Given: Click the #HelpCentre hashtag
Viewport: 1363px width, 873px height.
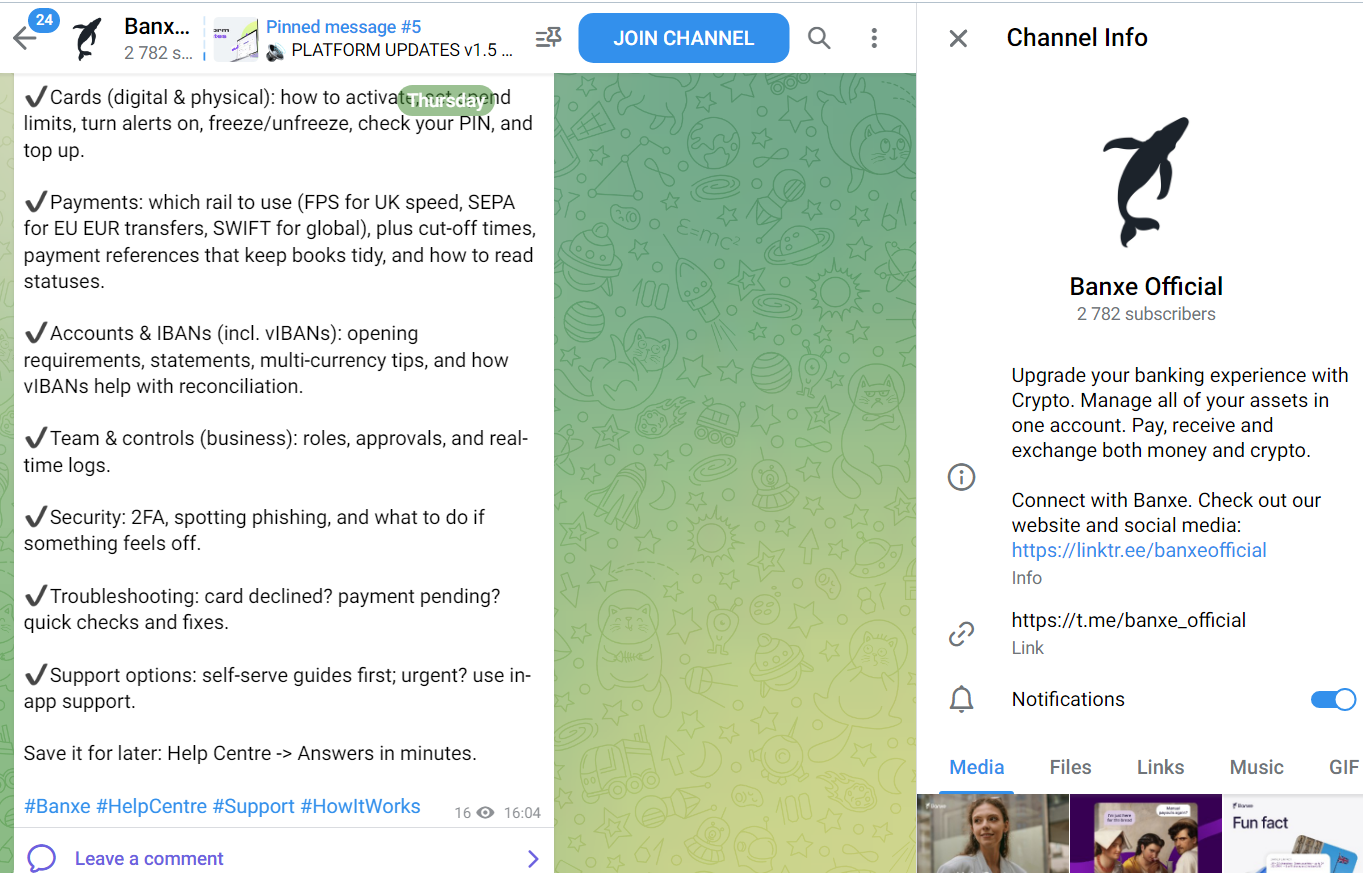Looking at the screenshot, I should (x=151, y=806).
